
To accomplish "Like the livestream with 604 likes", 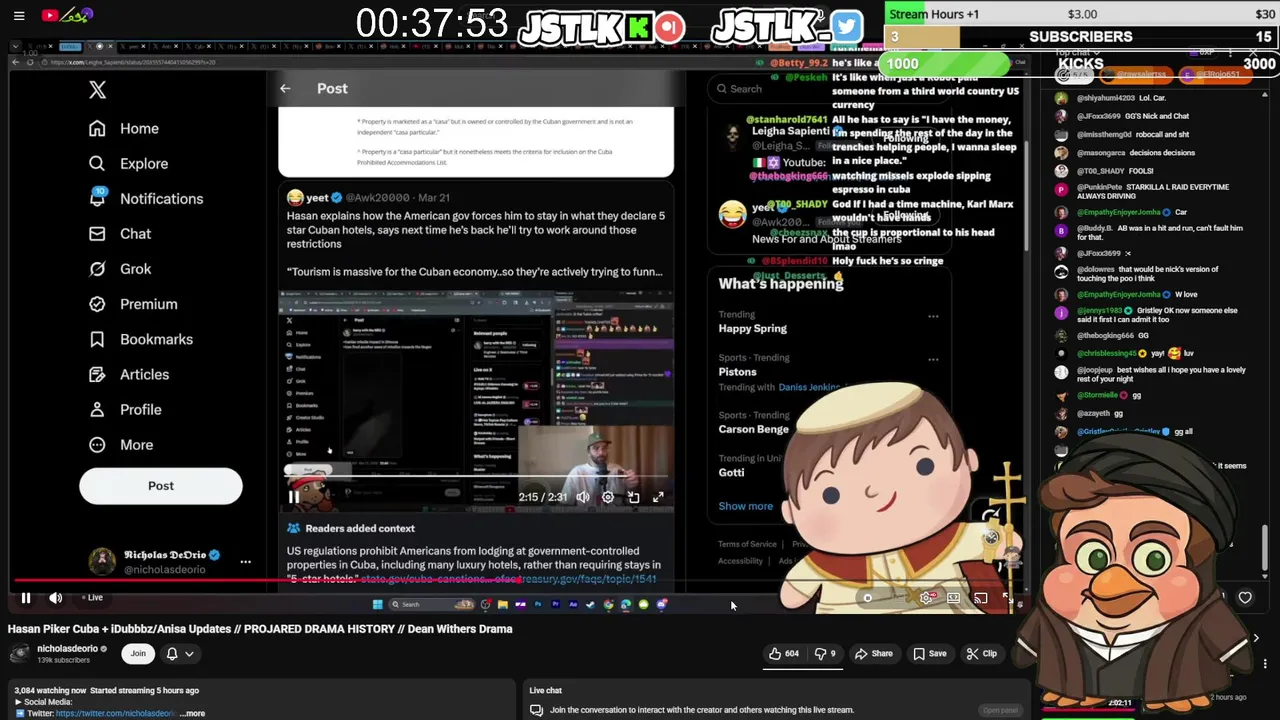I will click(783, 654).
